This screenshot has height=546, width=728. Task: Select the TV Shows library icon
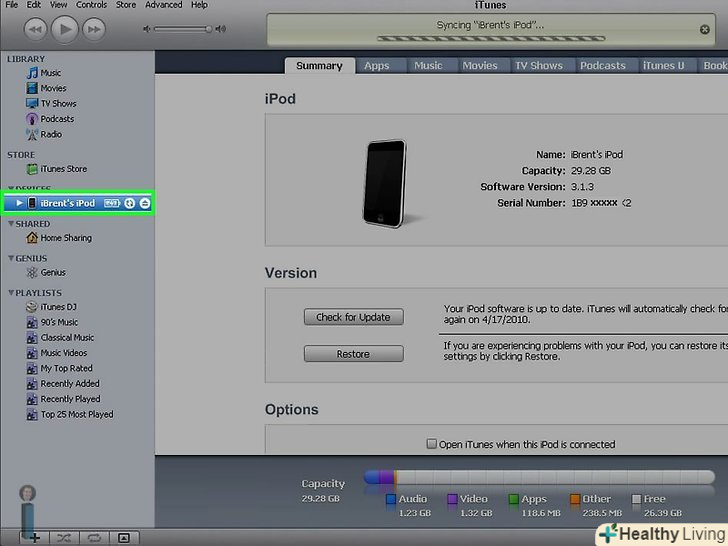[32, 104]
